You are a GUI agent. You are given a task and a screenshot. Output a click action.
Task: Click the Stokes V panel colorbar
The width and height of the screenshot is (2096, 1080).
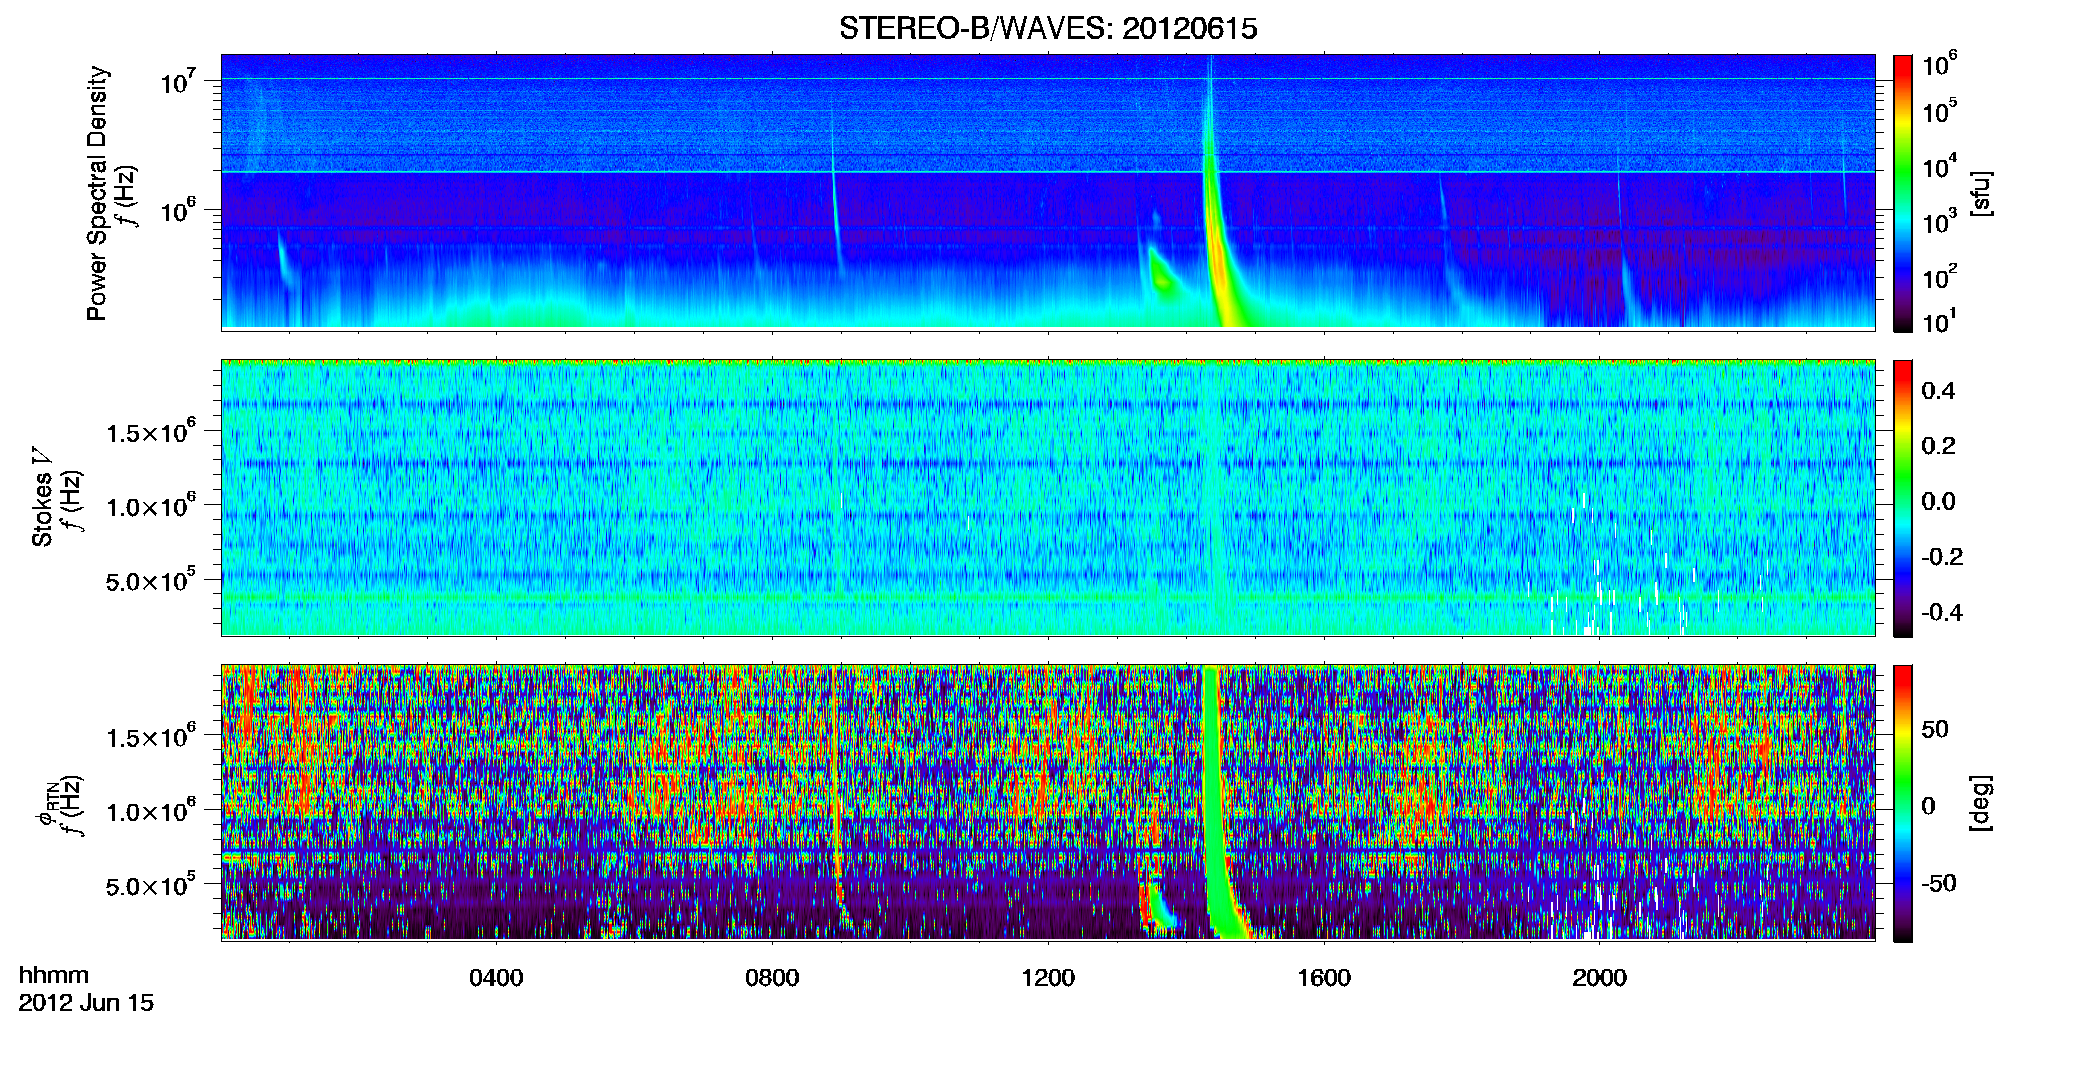click(x=1903, y=498)
